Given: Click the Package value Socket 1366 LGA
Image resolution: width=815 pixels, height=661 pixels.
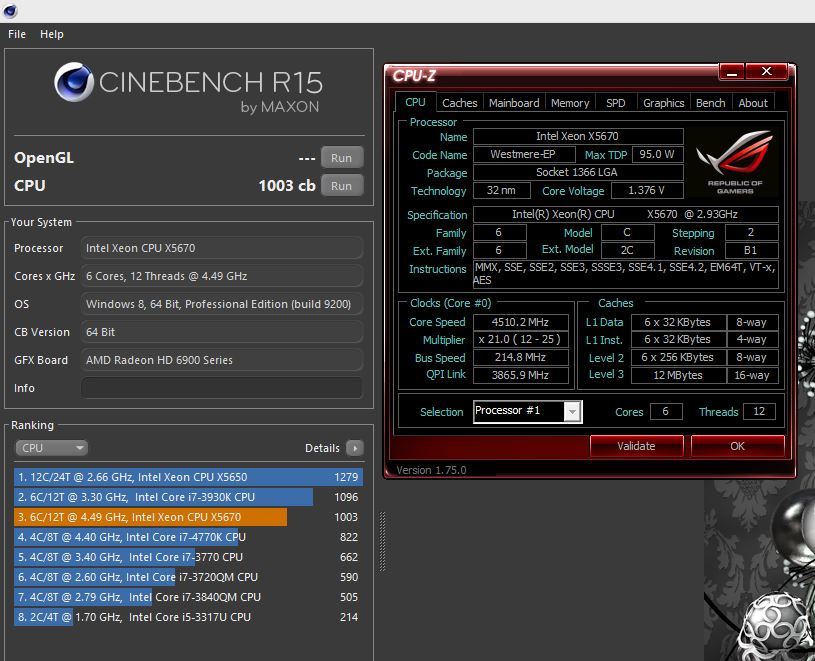Looking at the screenshot, I should click(578, 172).
